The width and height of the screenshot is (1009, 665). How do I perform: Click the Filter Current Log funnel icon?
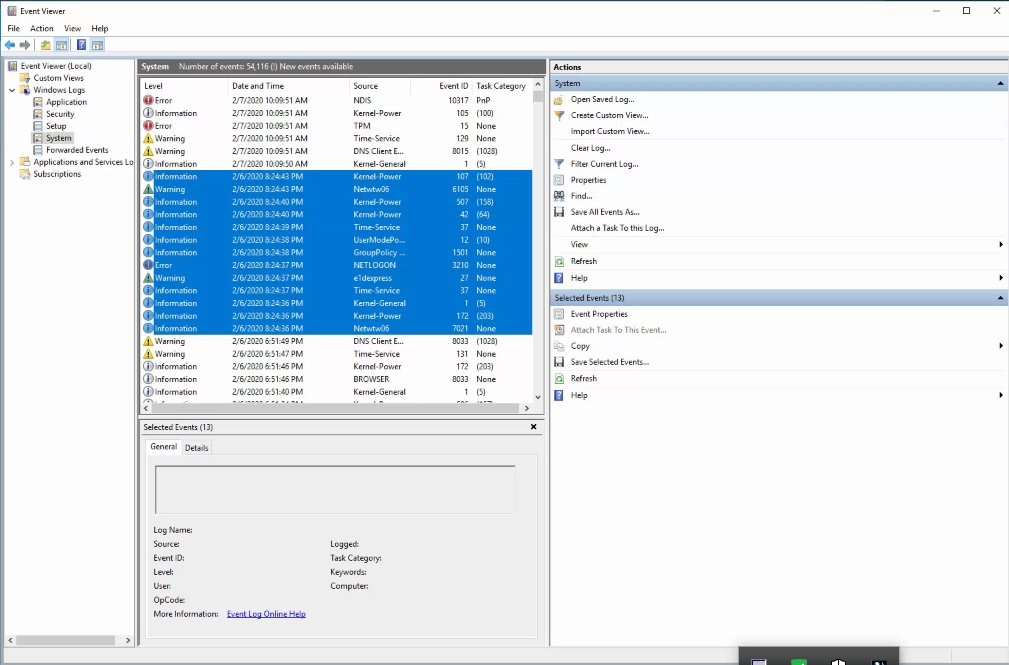click(x=559, y=164)
